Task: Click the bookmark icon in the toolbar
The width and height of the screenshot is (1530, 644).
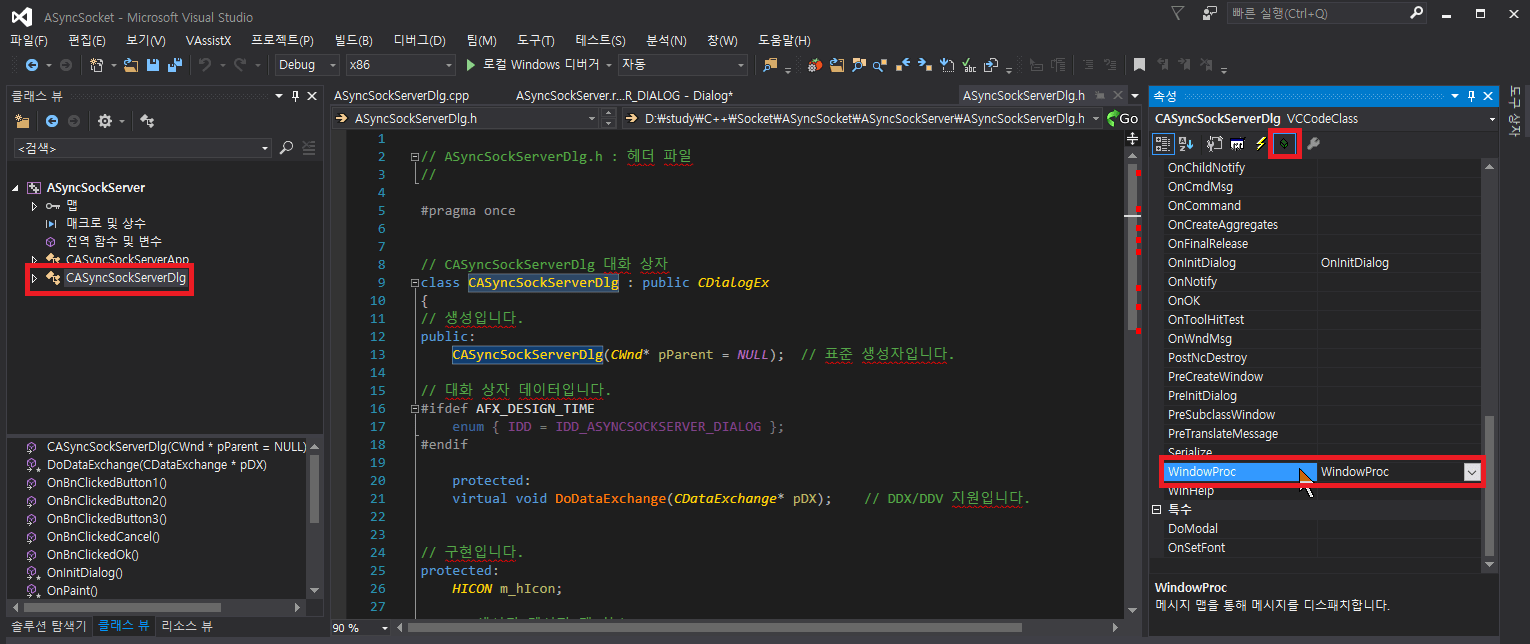Action: click(x=1138, y=65)
